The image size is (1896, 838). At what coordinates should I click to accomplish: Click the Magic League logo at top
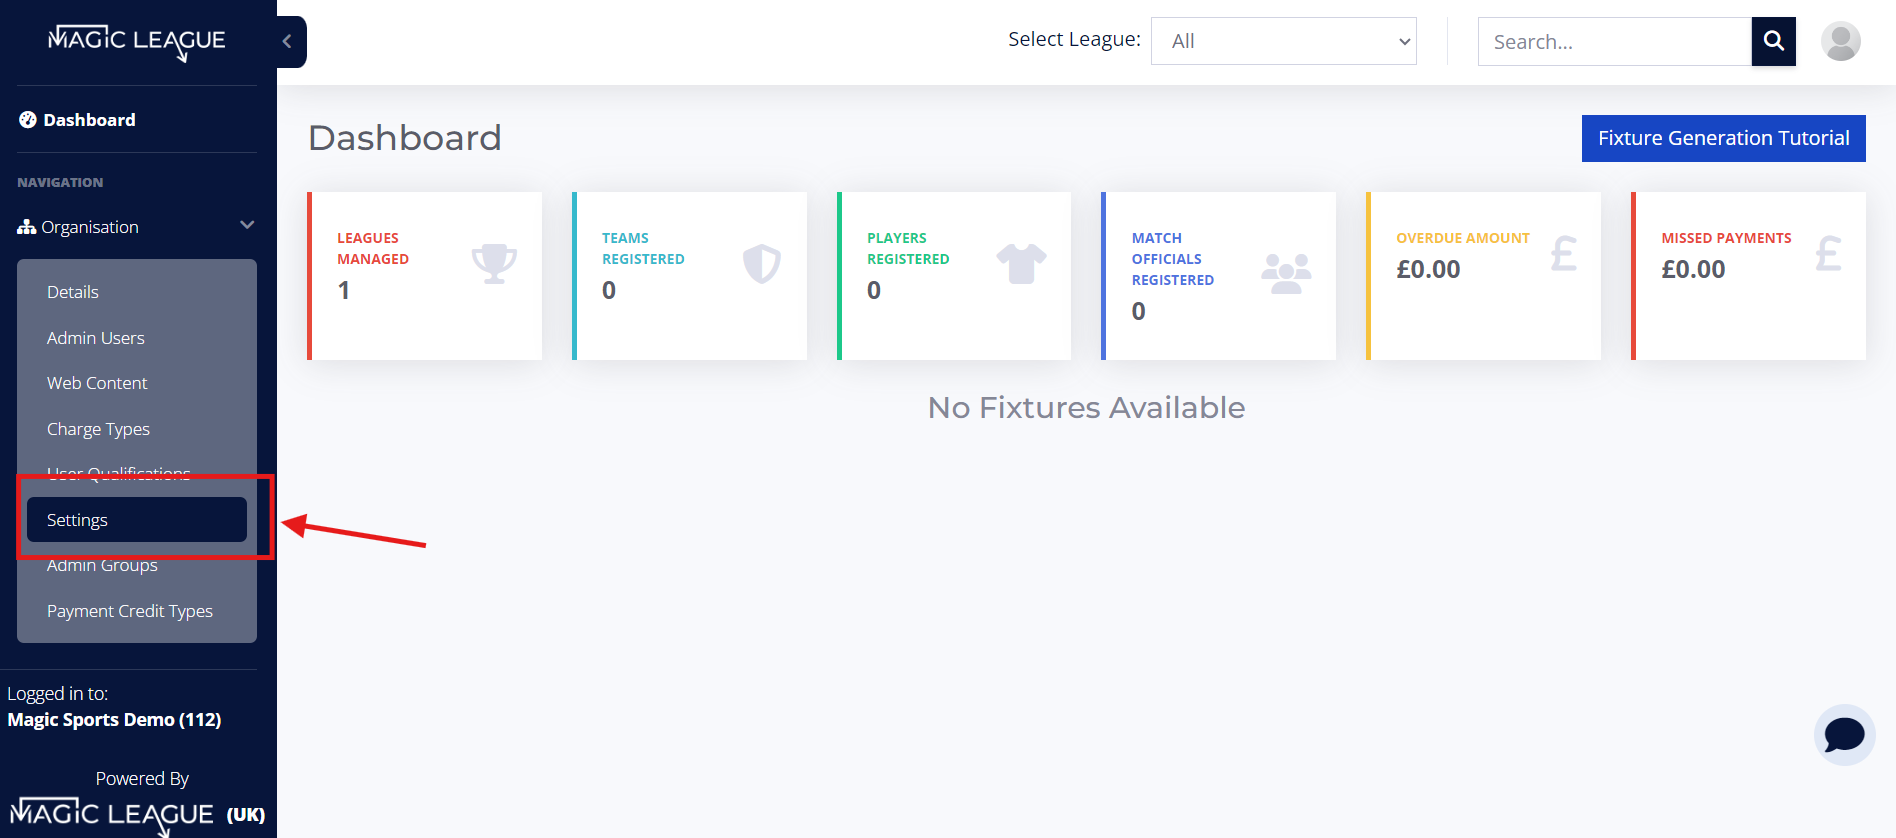coord(137,42)
